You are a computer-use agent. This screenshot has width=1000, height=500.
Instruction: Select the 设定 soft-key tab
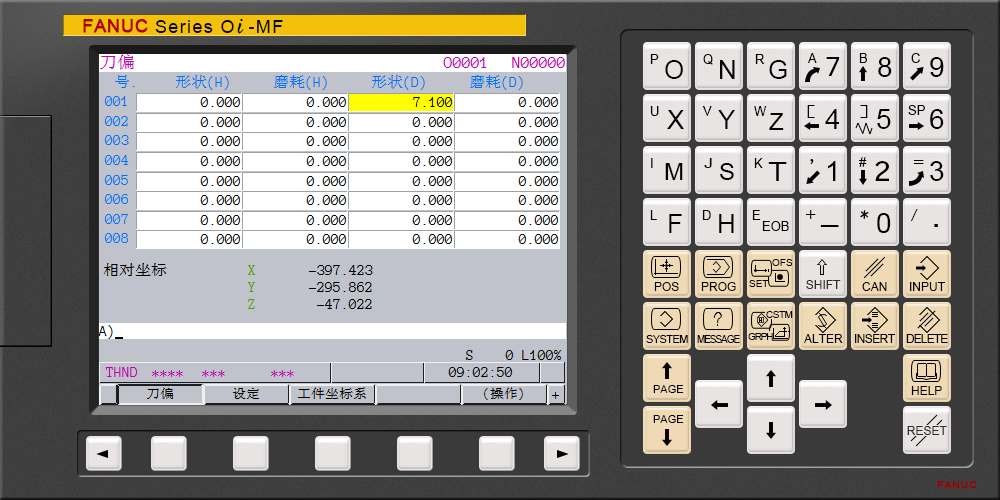pyautogui.click(x=246, y=394)
